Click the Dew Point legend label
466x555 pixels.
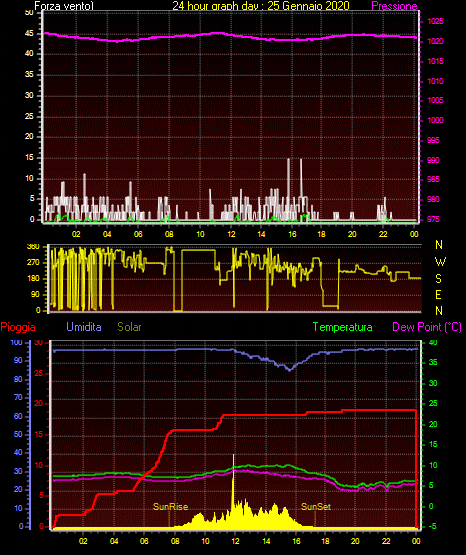[x=427, y=327]
